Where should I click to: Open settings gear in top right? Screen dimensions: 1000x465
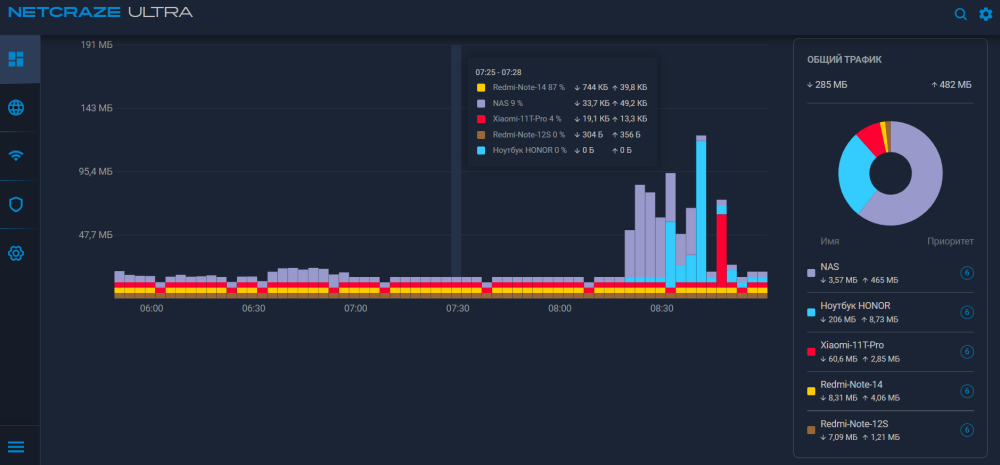tap(986, 13)
